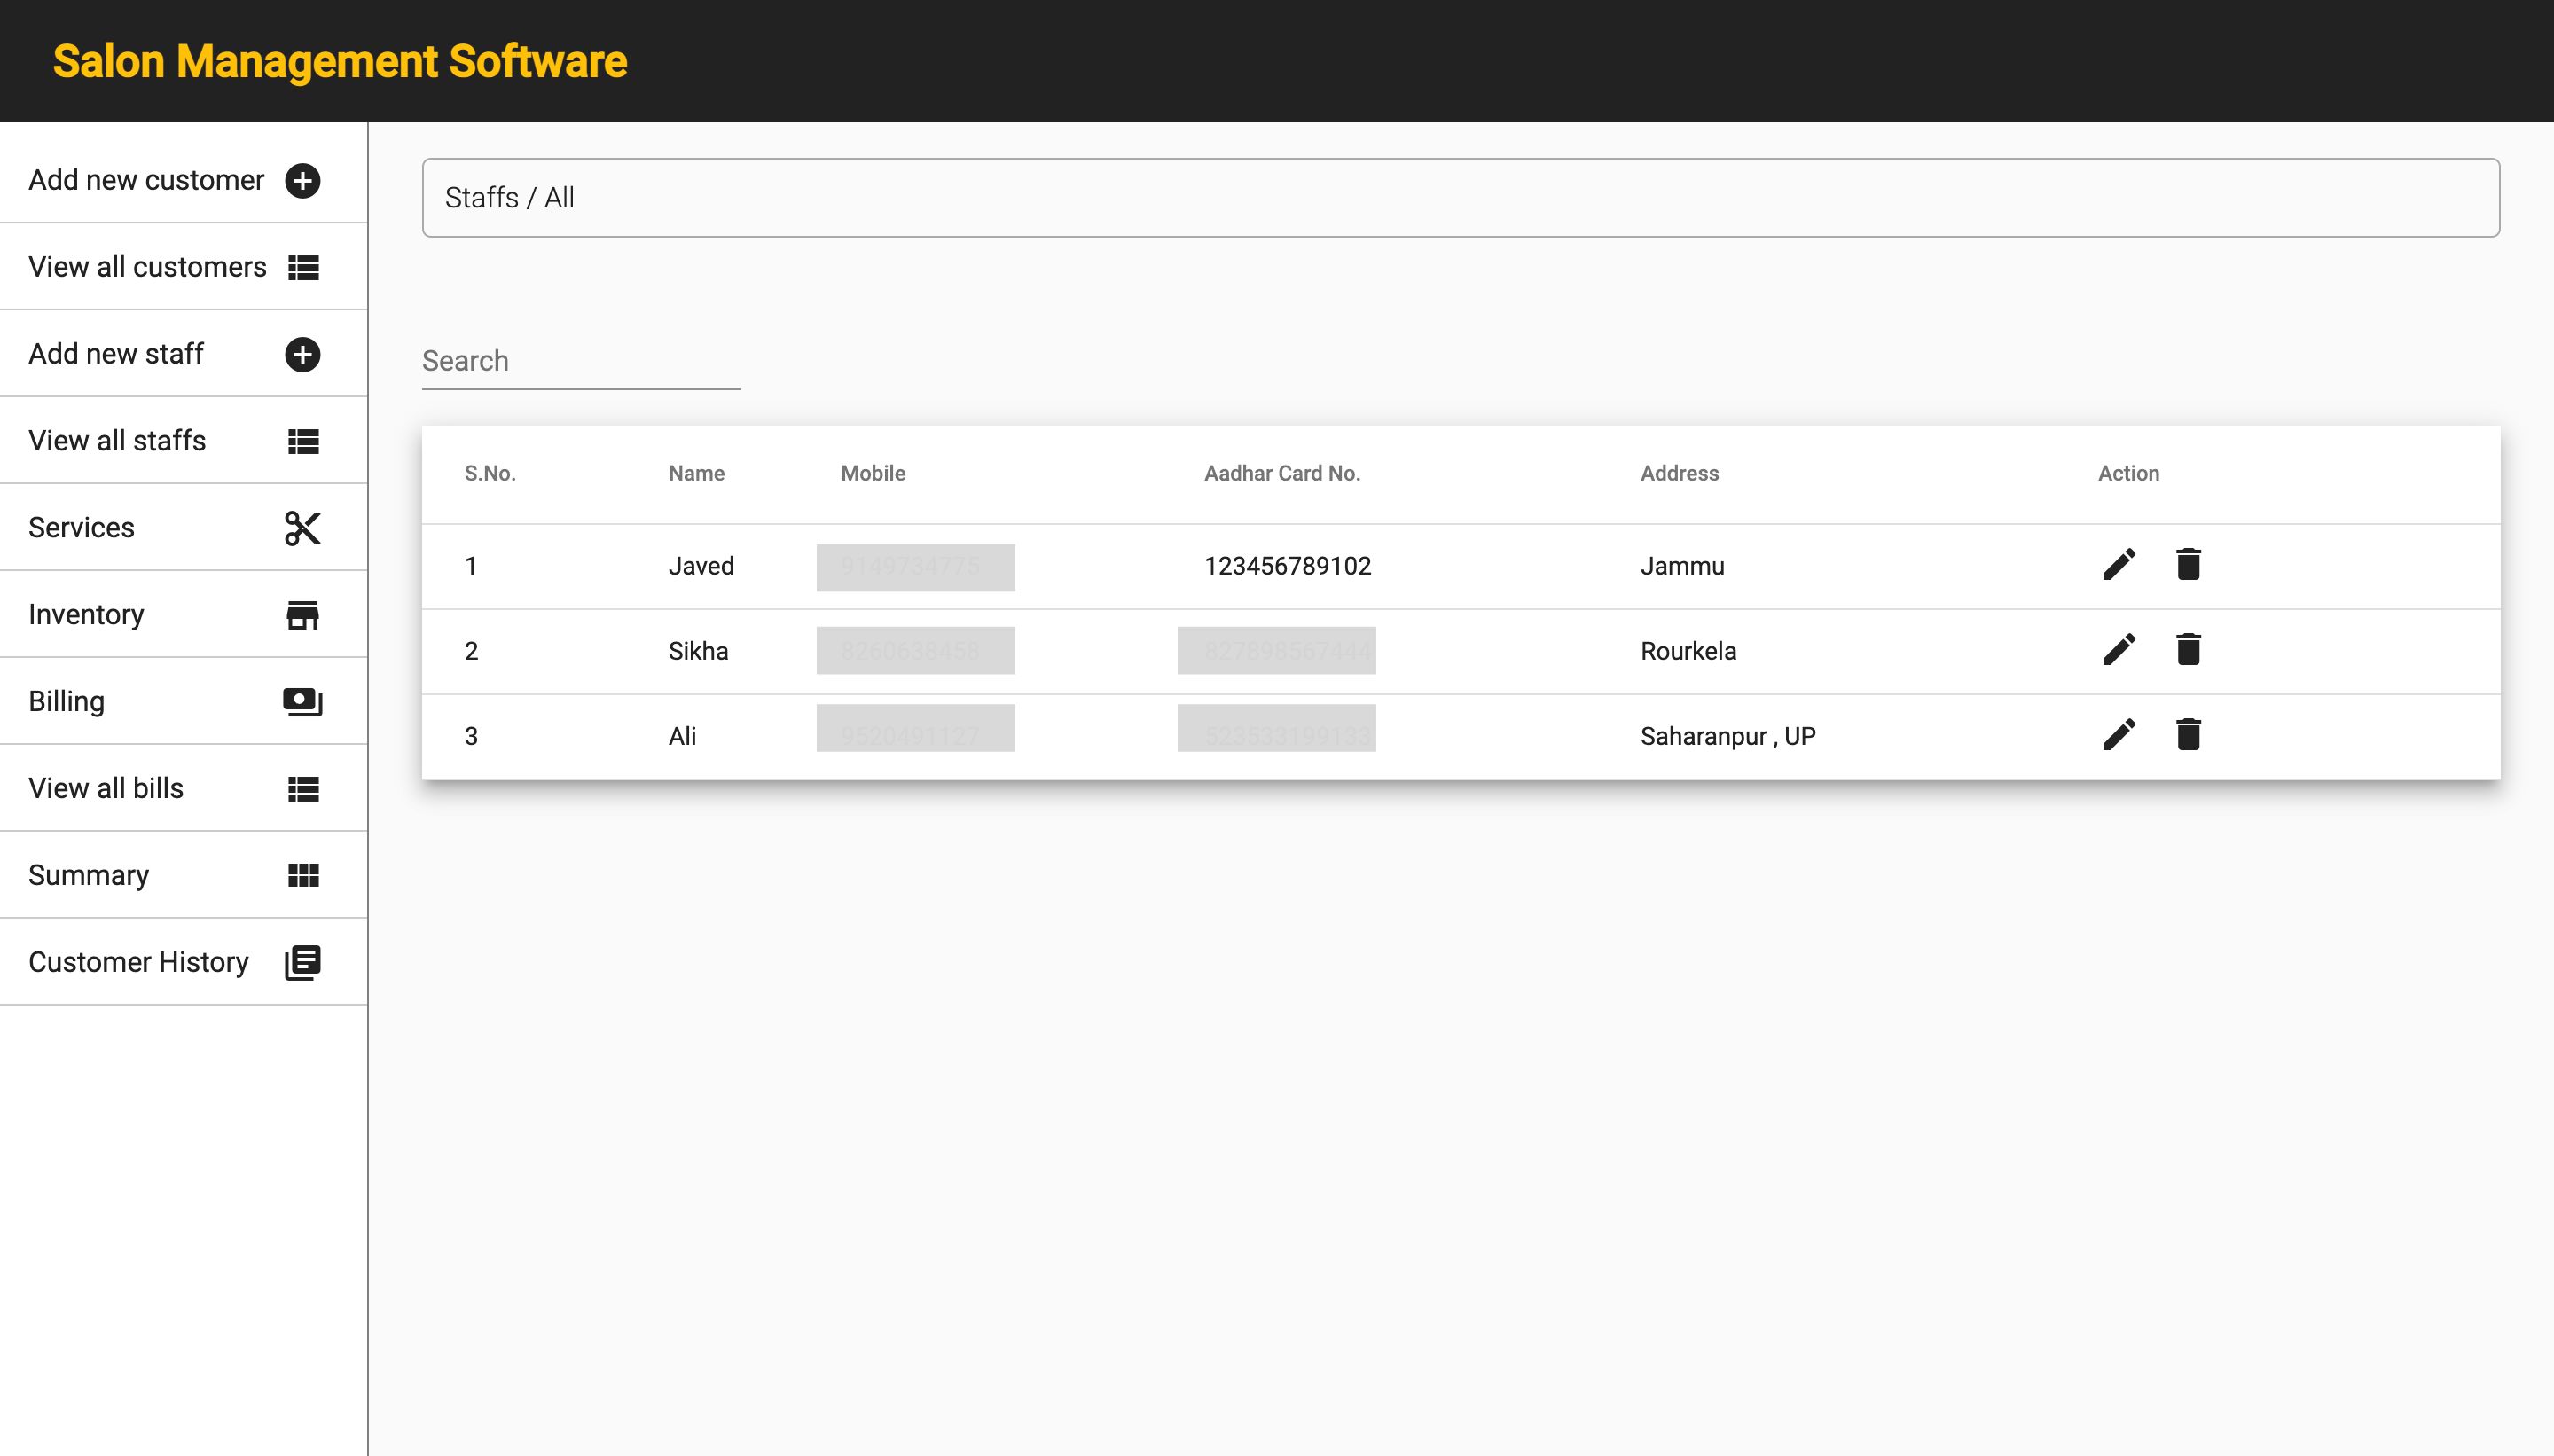The width and height of the screenshot is (2554, 1456).
Task: Delete the Ali staff row
Action: pyautogui.click(x=2188, y=735)
